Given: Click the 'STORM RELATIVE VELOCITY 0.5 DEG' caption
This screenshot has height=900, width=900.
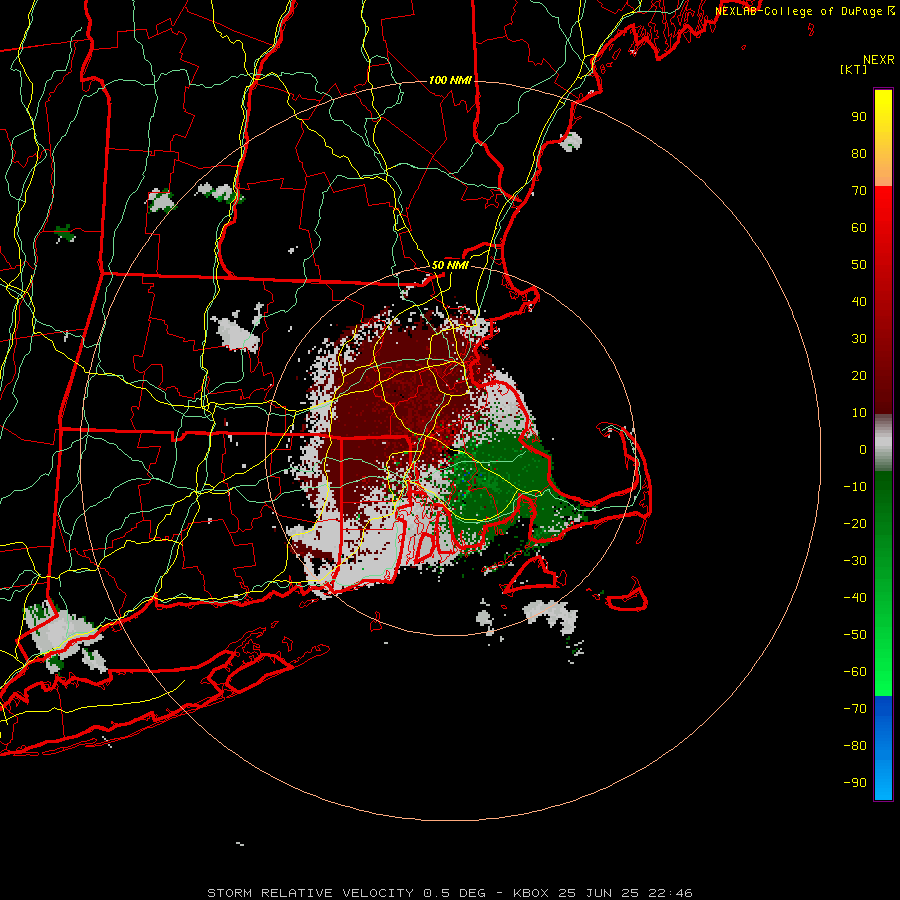Looking at the screenshot, I should 346,893.
